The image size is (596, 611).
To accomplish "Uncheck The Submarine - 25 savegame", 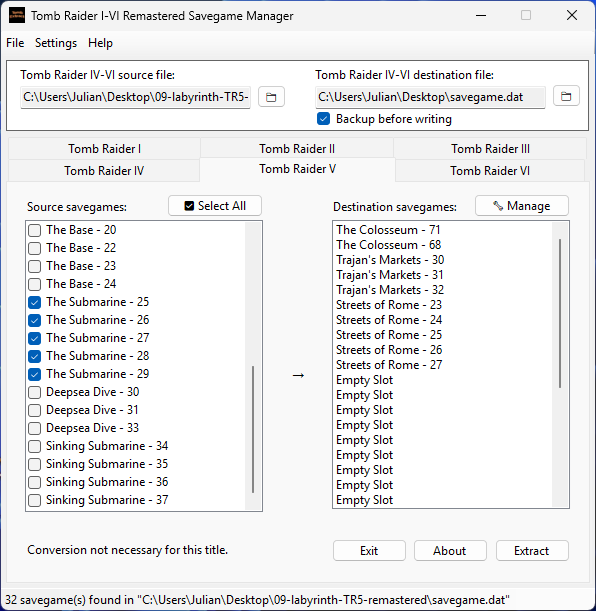I will point(35,302).
